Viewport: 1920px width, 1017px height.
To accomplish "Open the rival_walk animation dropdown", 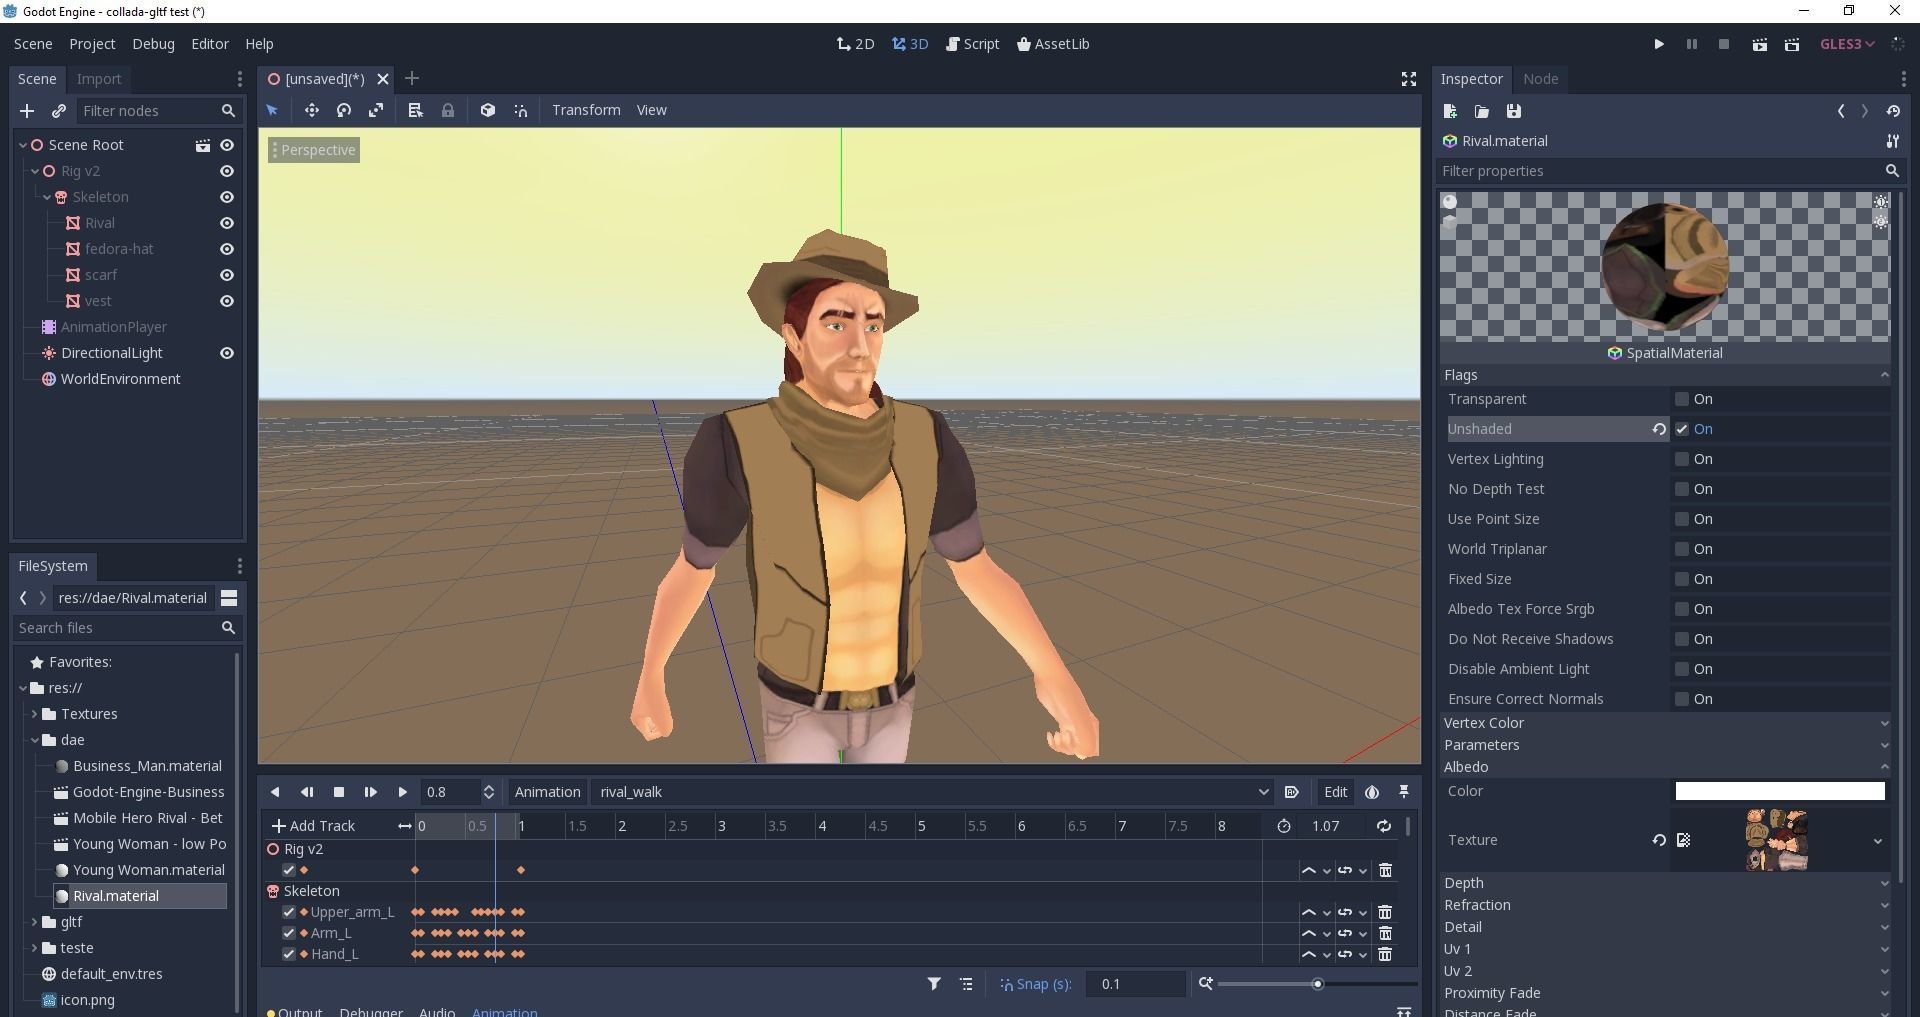I will [932, 792].
